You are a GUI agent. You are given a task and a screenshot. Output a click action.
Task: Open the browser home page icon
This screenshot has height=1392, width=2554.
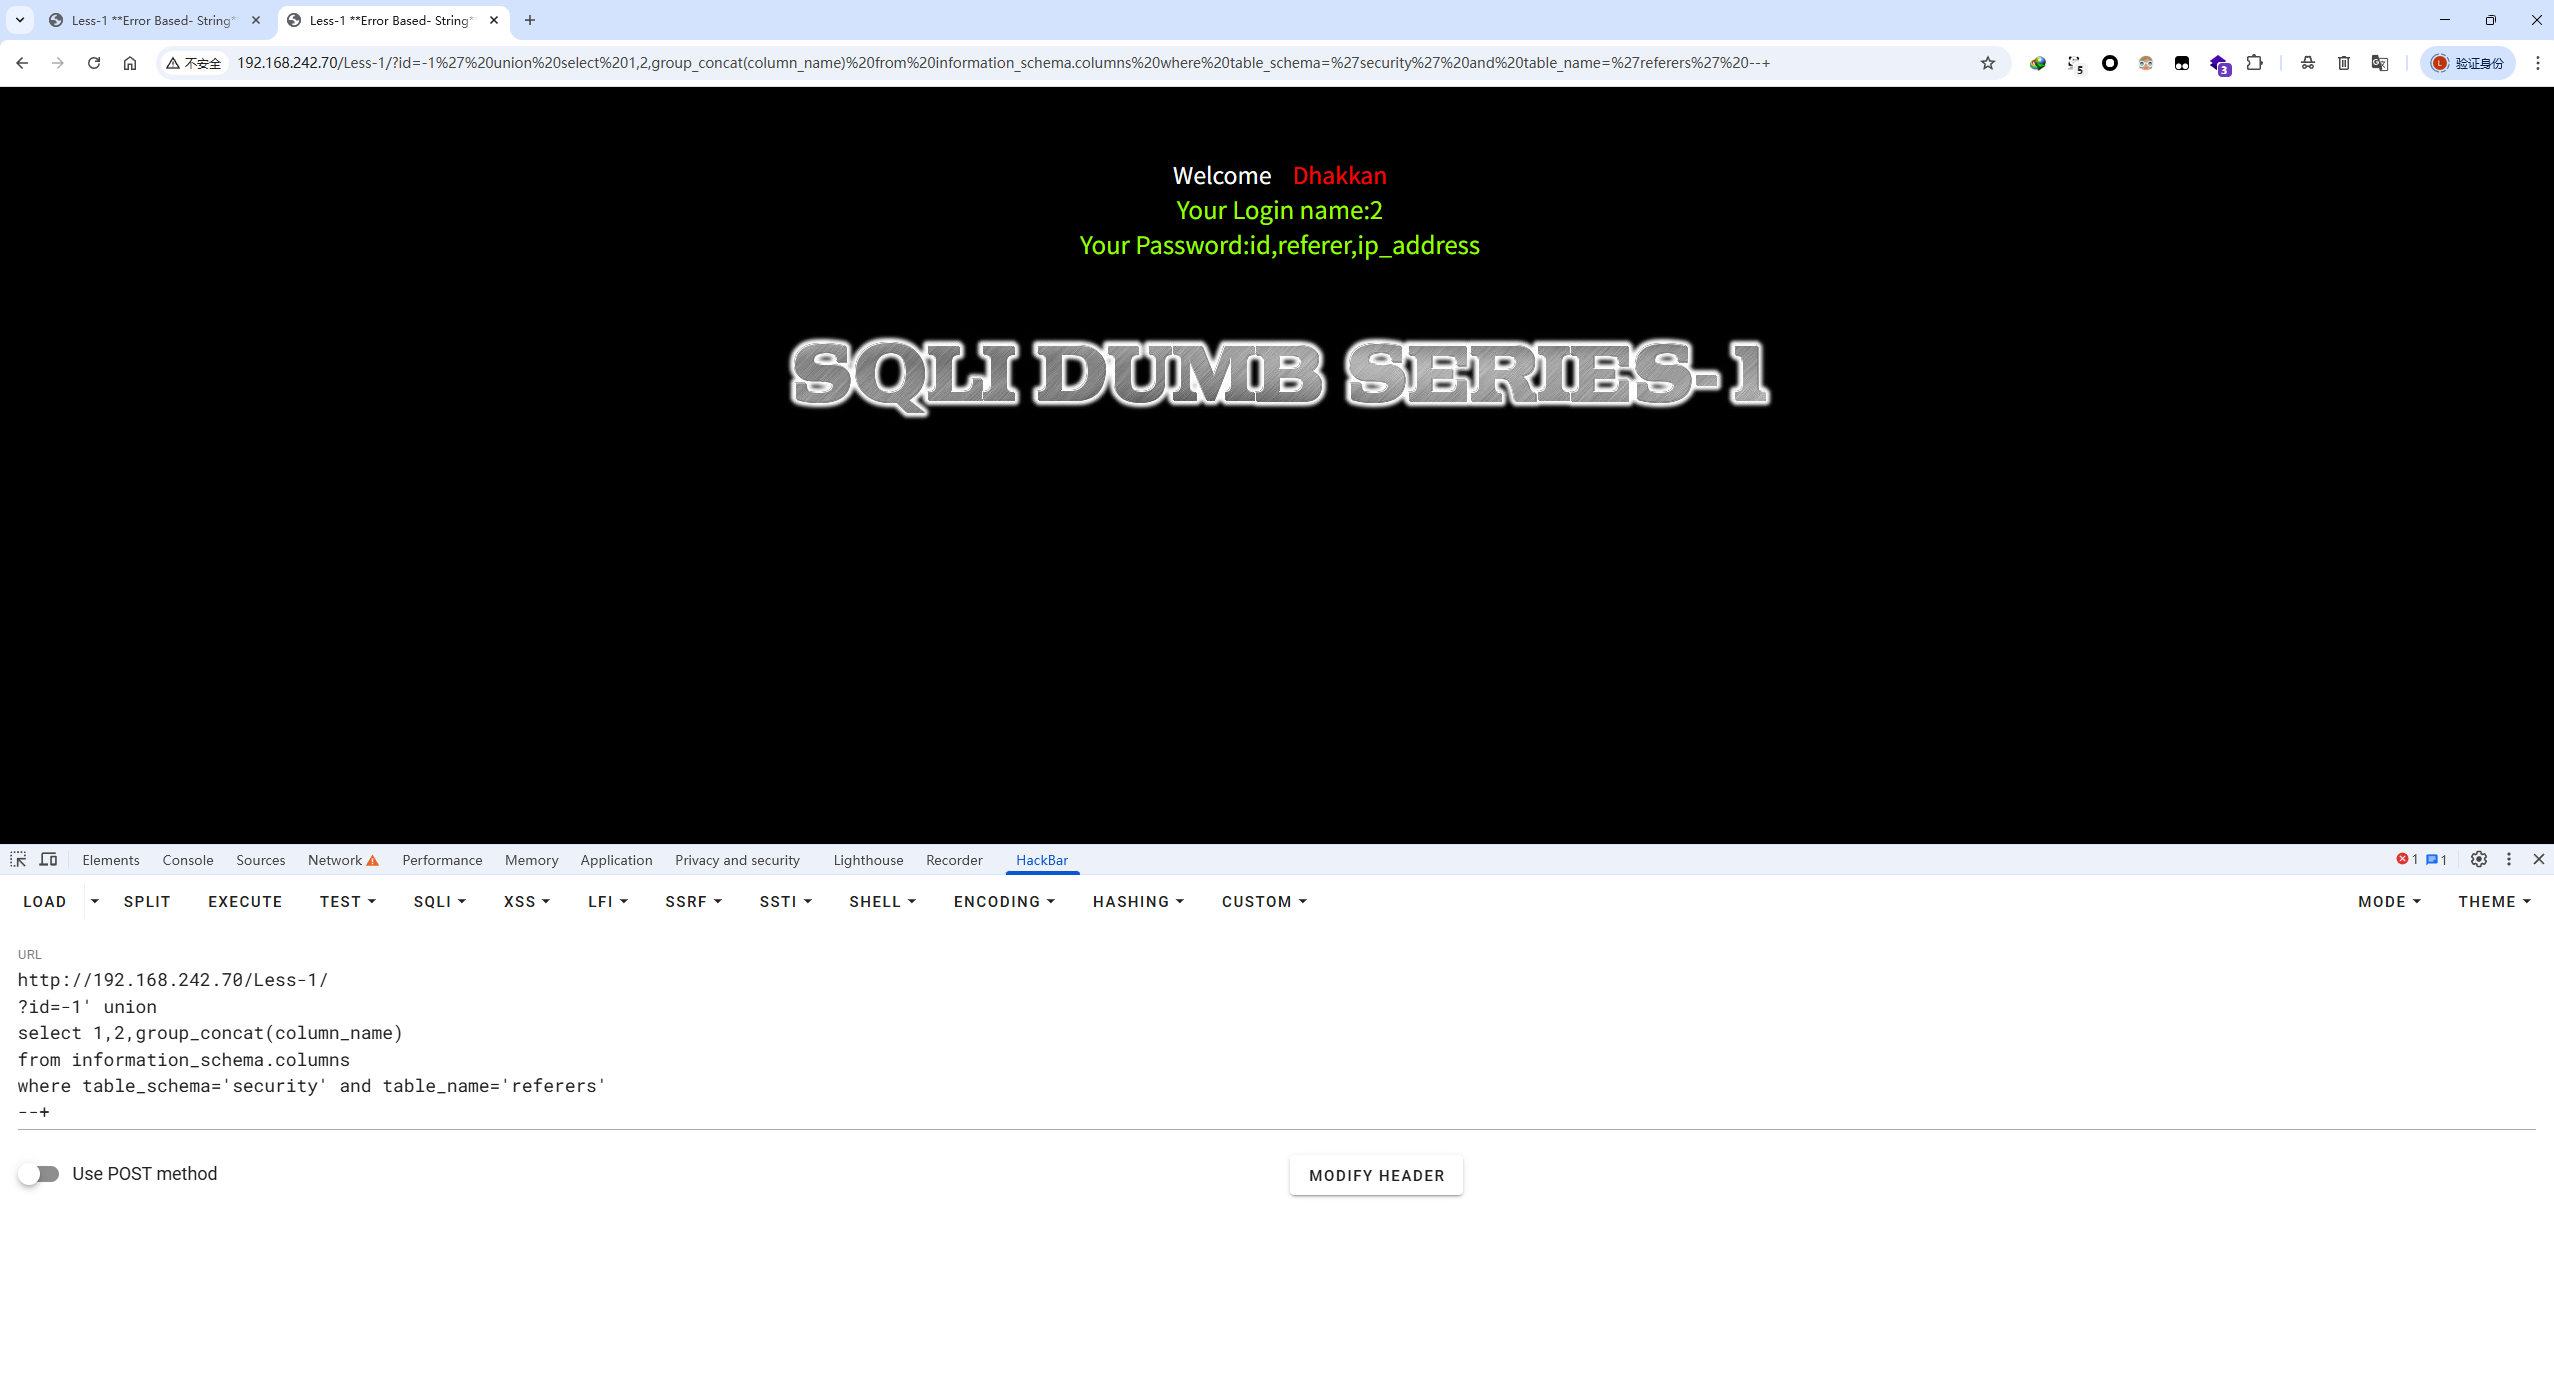[x=130, y=63]
